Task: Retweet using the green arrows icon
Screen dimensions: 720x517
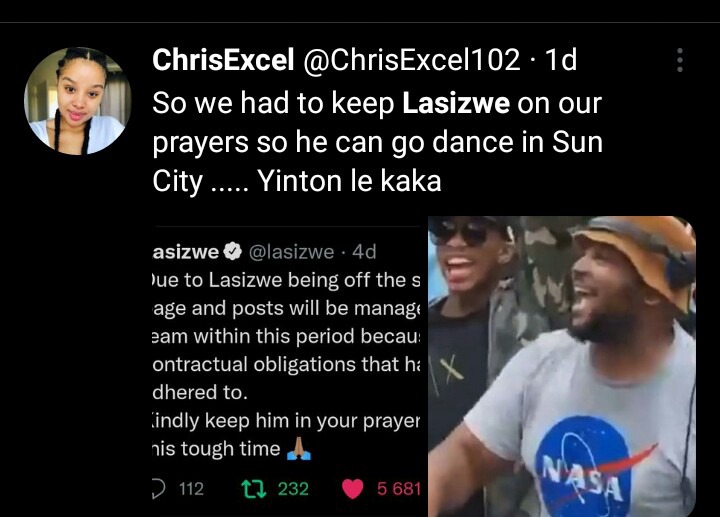Action: [254, 489]
